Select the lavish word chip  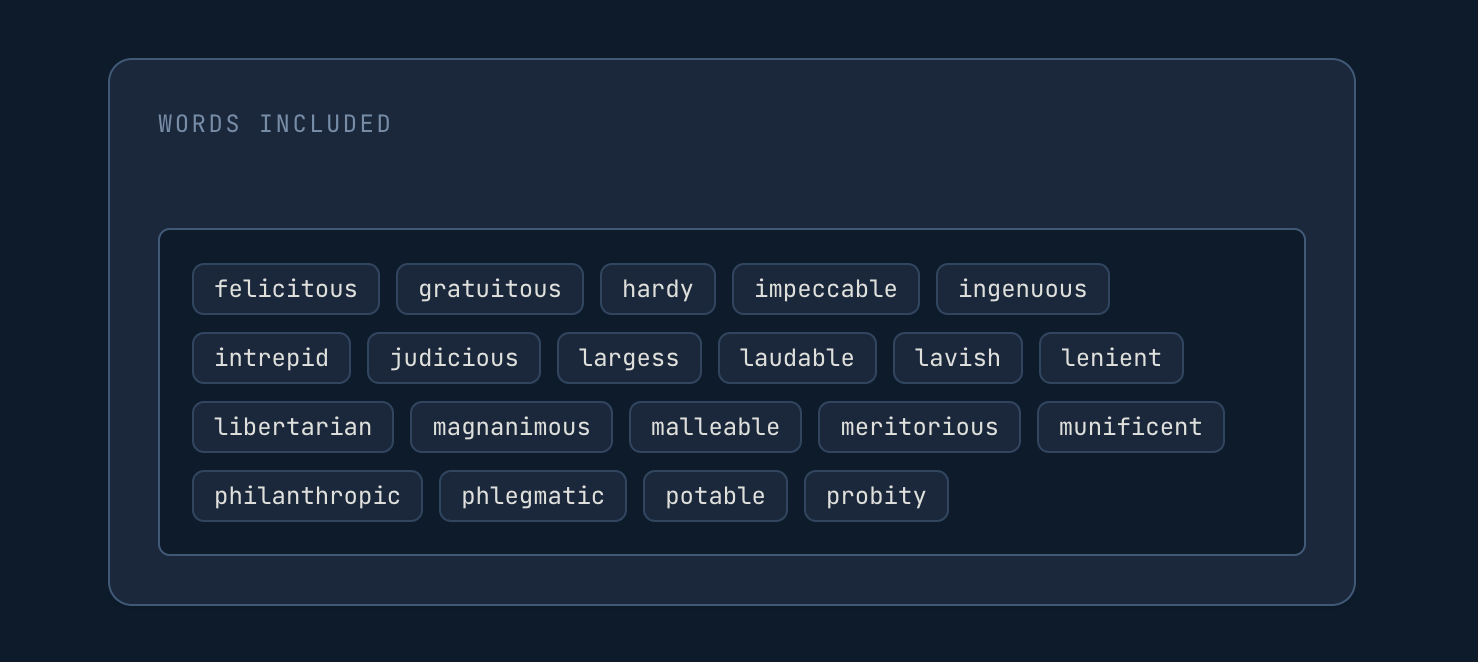tap(958, 358)
